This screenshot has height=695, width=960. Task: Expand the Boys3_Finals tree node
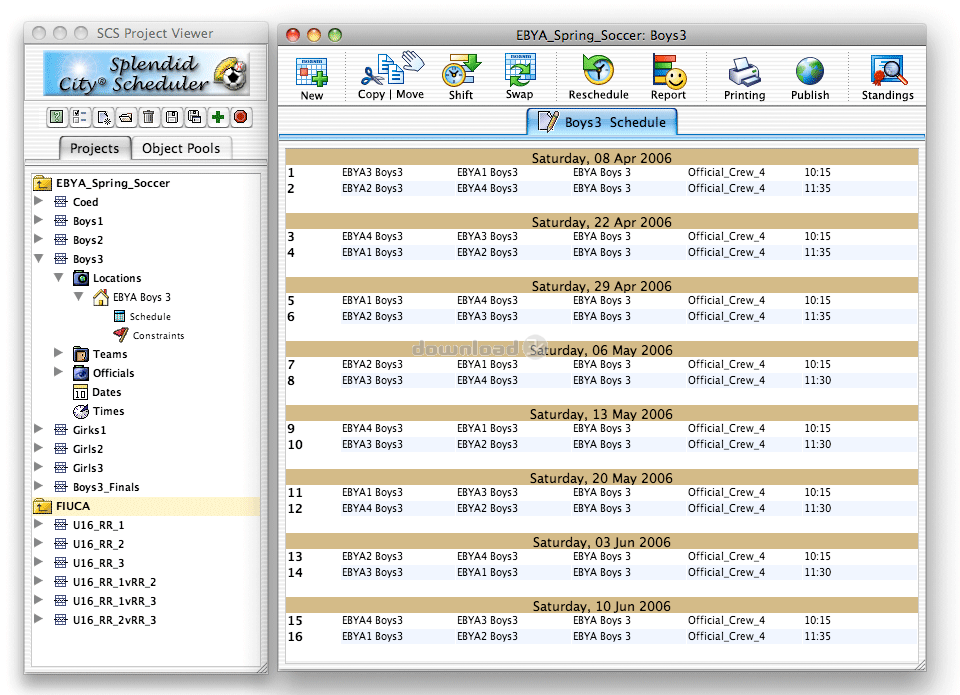click(38, 486)
